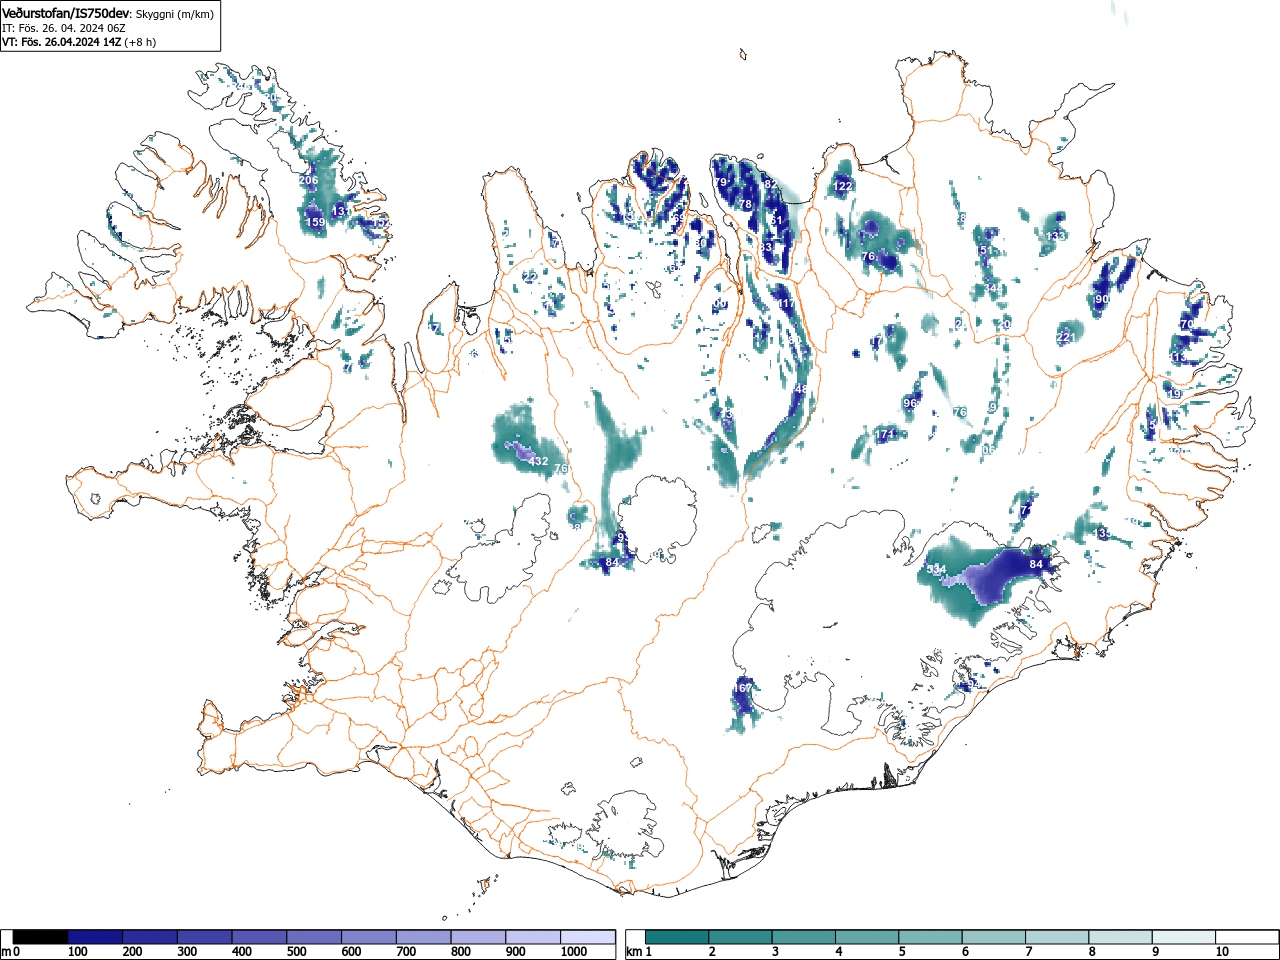The width and height of the screenshot is (1280, 960).
Task: Click the 5 tick label on km scale
Action: point(902,952)
